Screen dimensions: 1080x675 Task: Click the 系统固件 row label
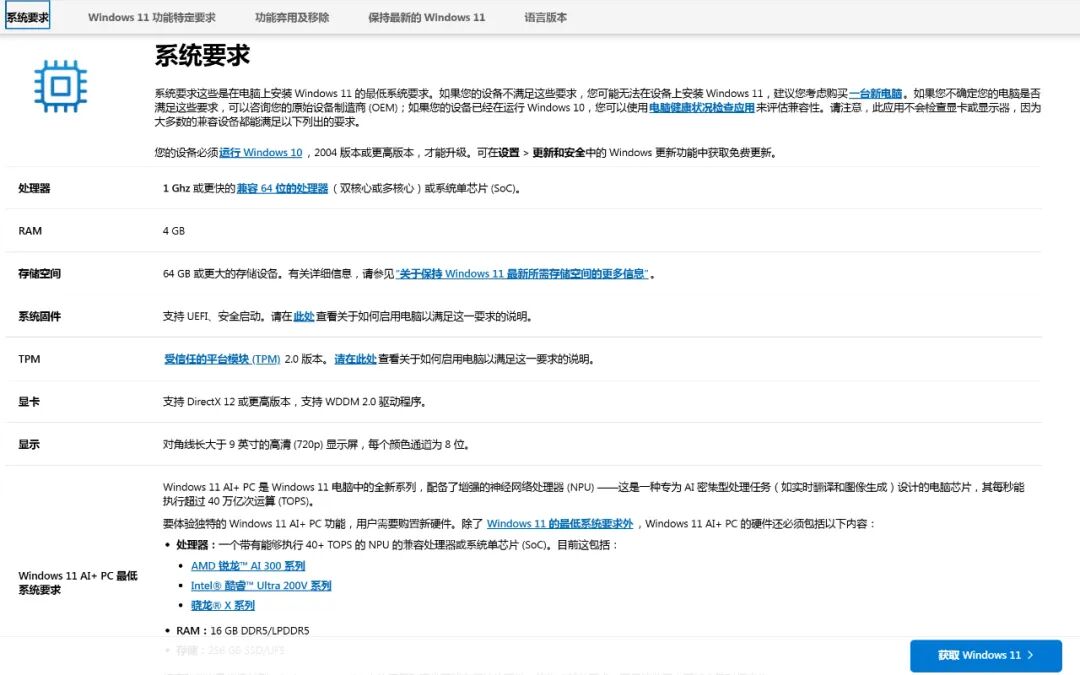(x=39, y=316)
